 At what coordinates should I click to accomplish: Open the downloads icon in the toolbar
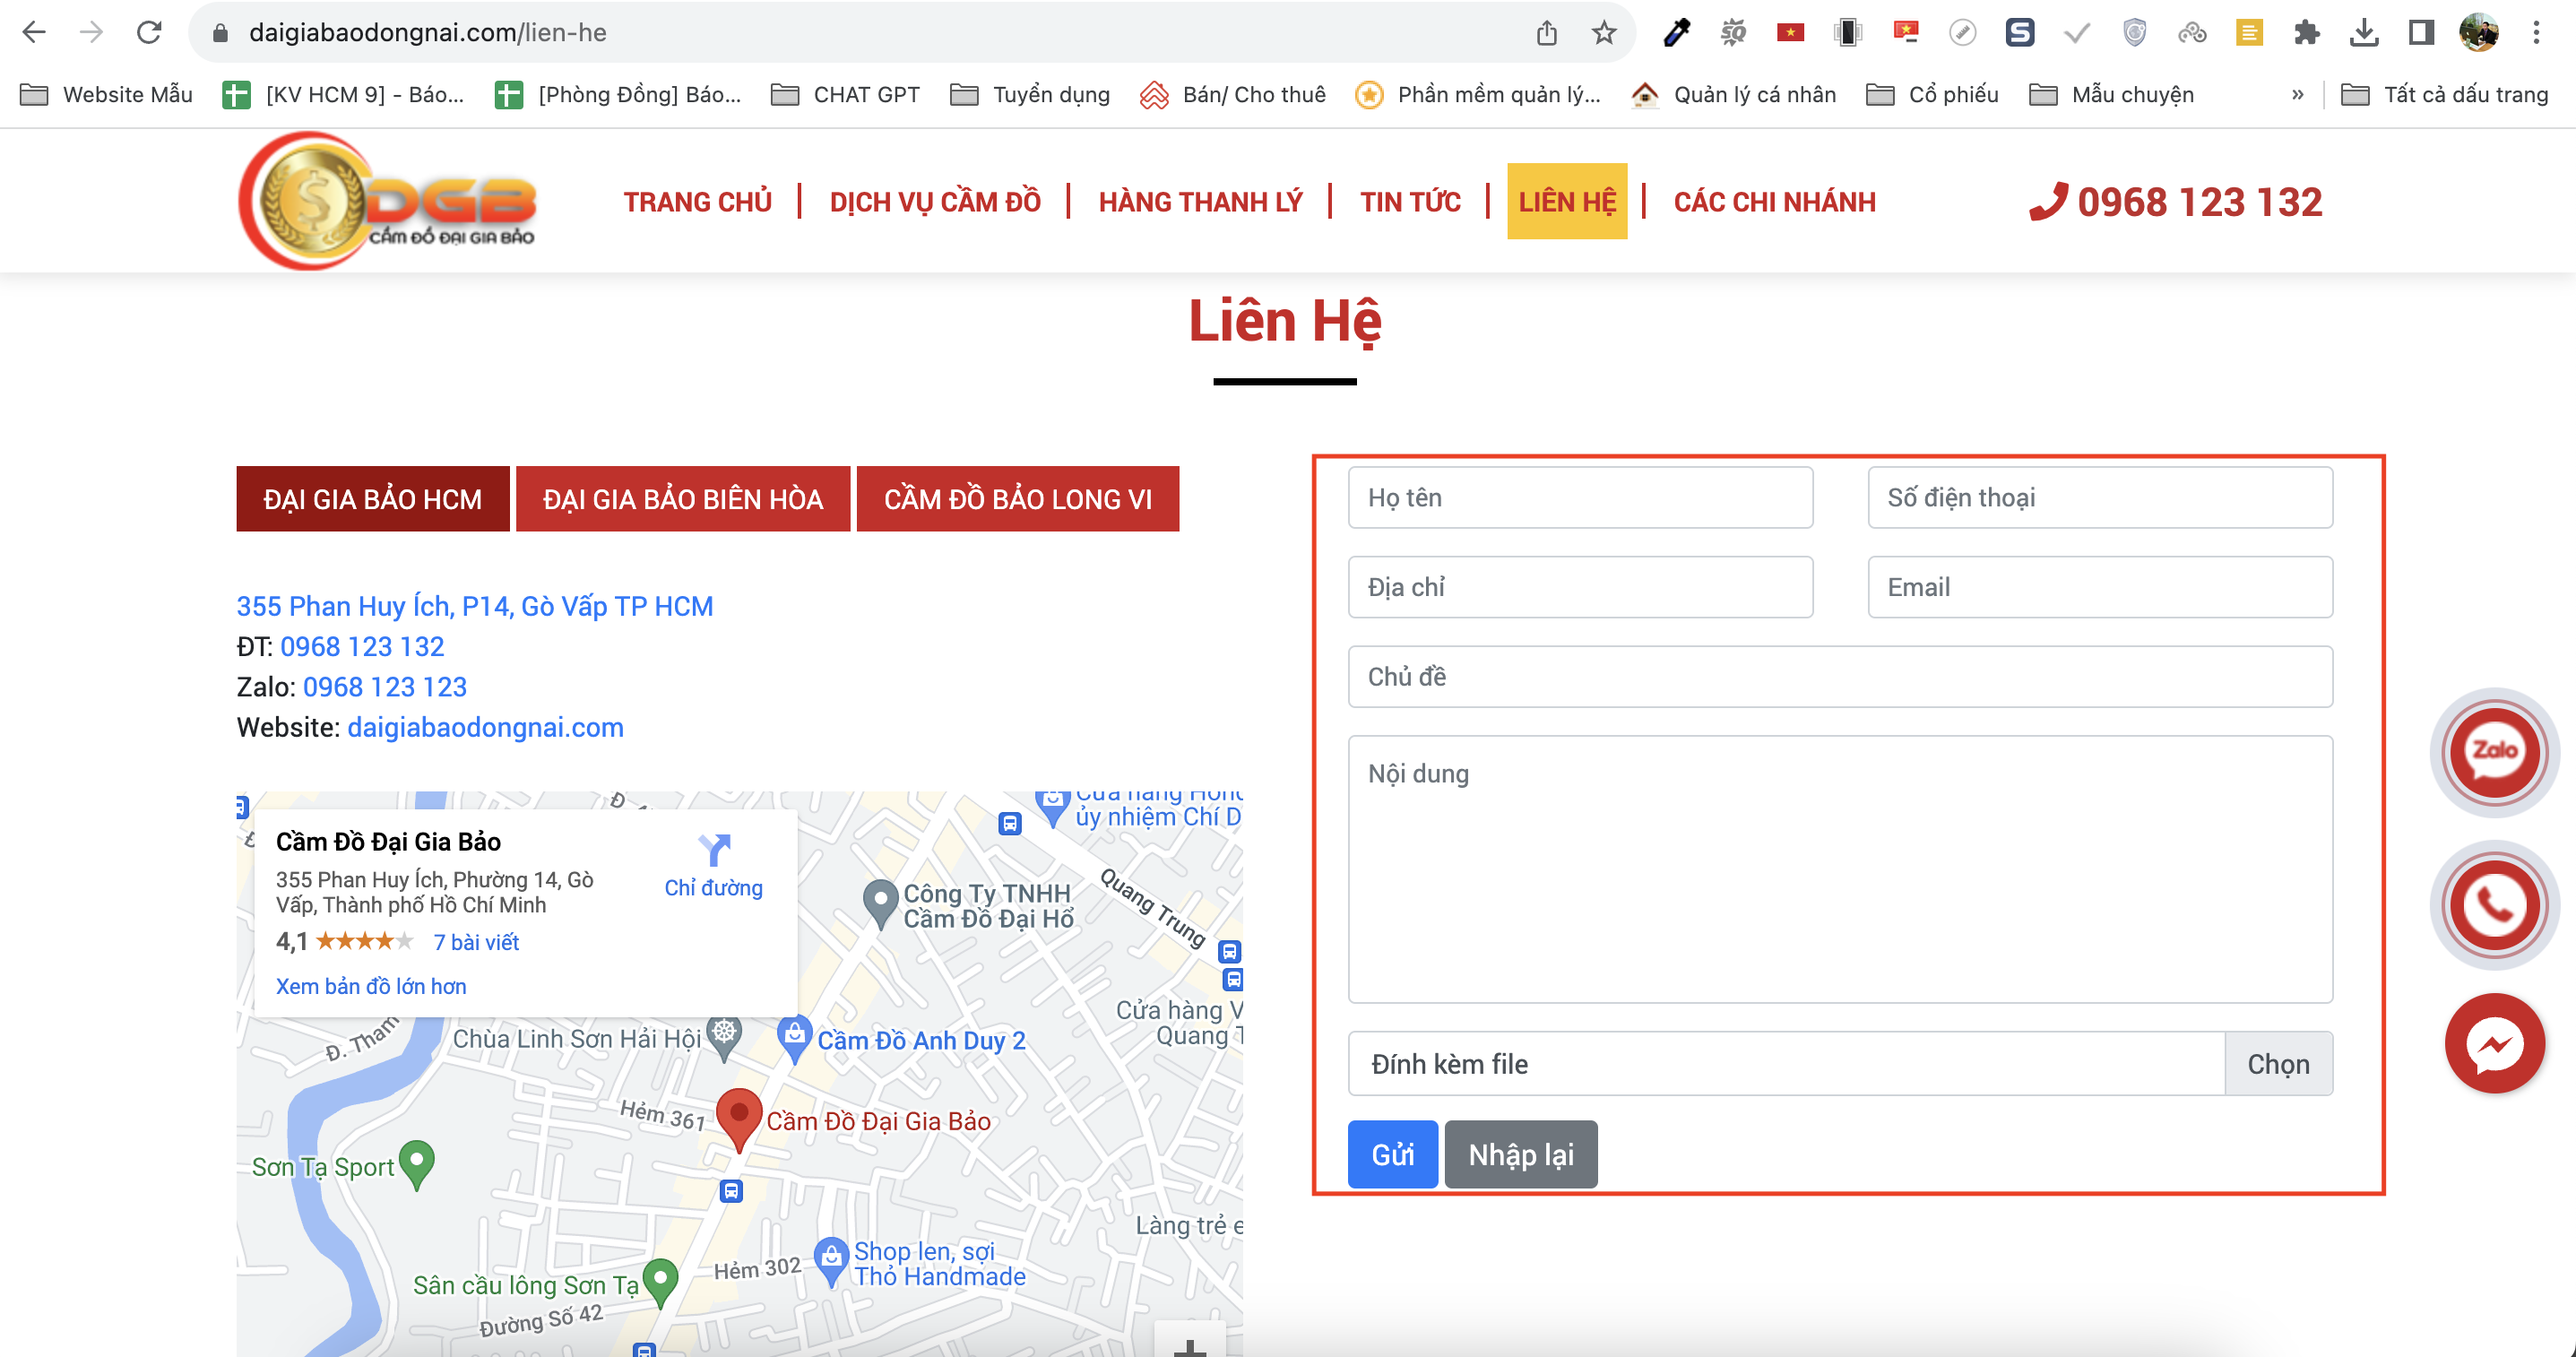2364,31
